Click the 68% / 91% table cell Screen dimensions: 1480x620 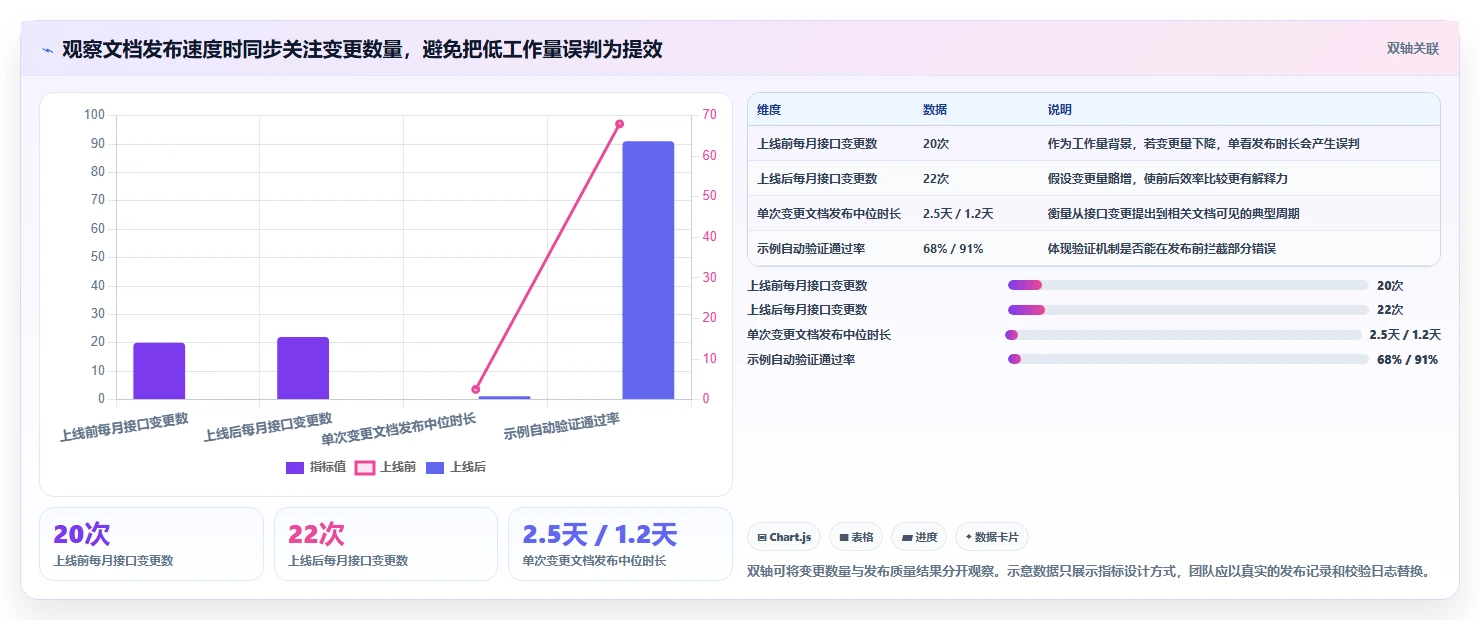point(953,249)
